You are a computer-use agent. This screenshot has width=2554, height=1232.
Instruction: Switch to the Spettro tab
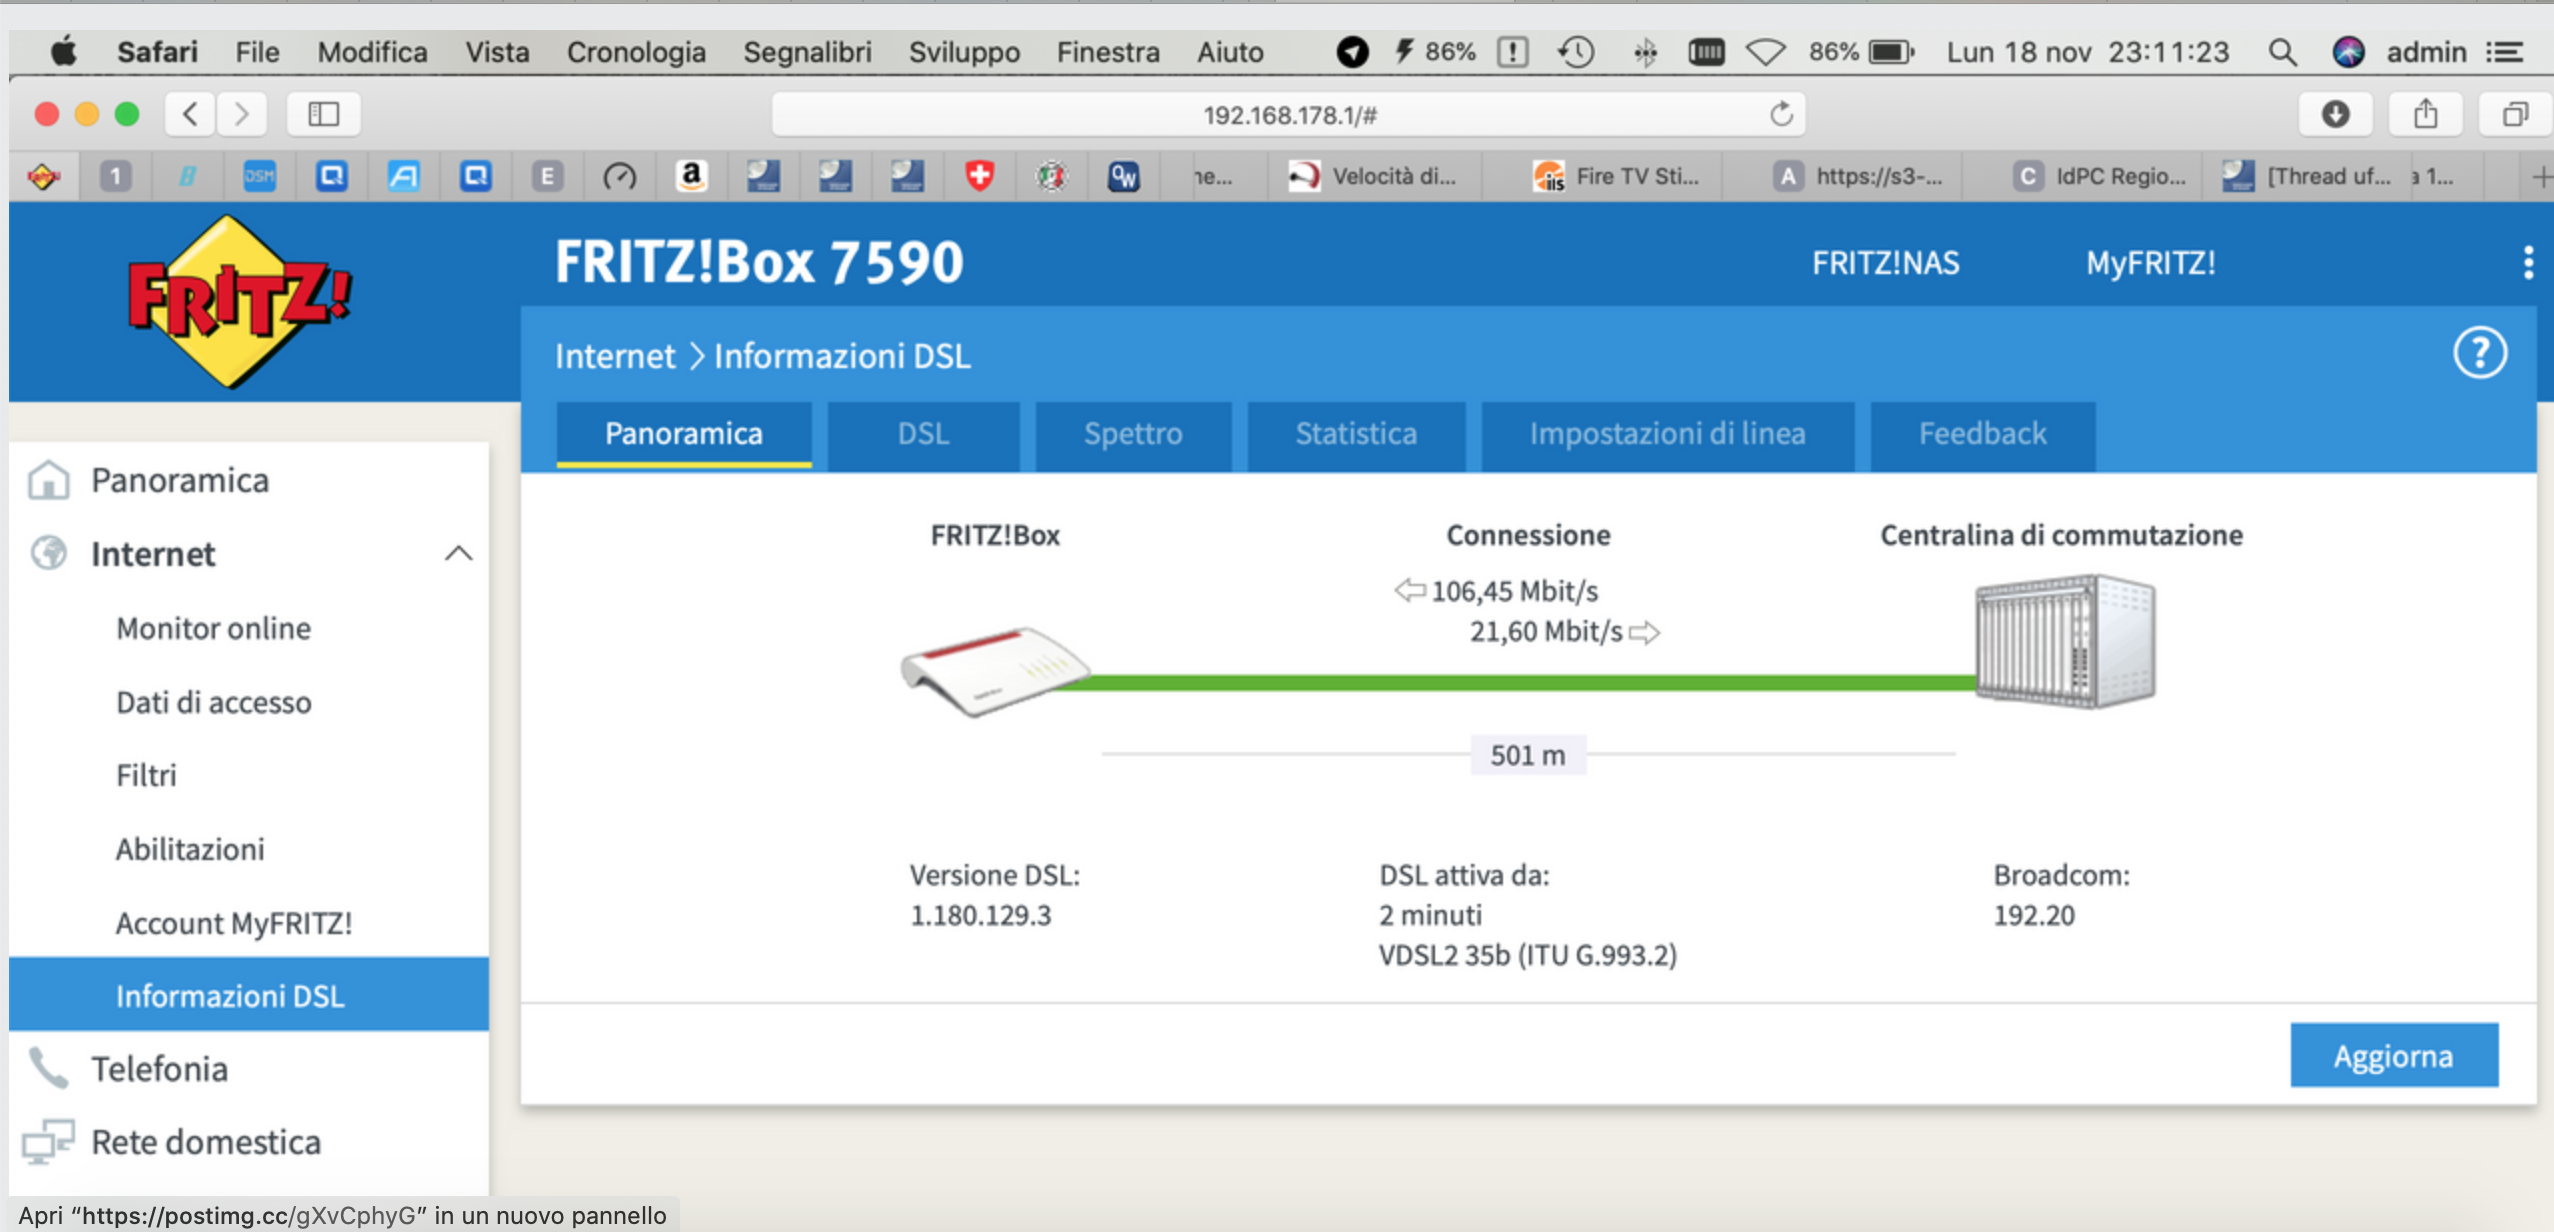click(x=1132, y=434)
